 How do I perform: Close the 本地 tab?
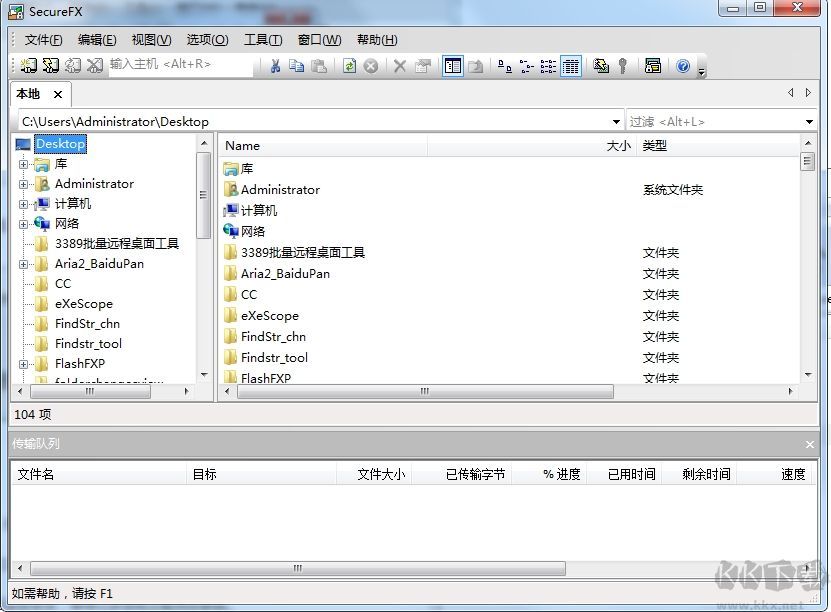pyautogui.click(x=58, y=95)
